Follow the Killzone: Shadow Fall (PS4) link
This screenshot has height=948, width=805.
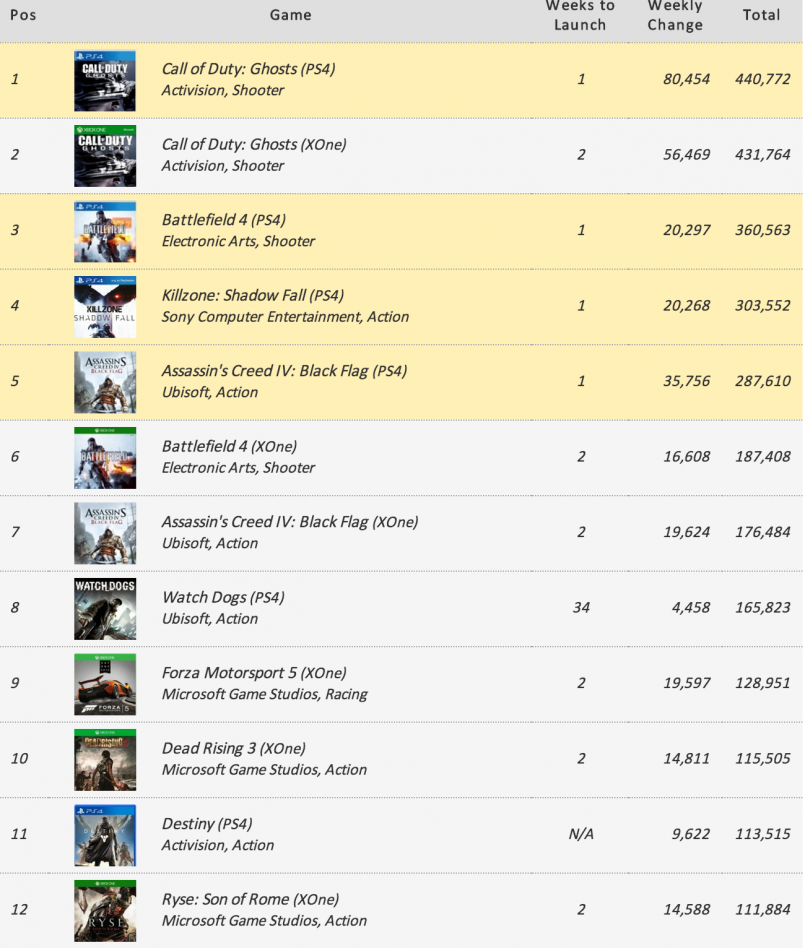[x=253, y=296]
